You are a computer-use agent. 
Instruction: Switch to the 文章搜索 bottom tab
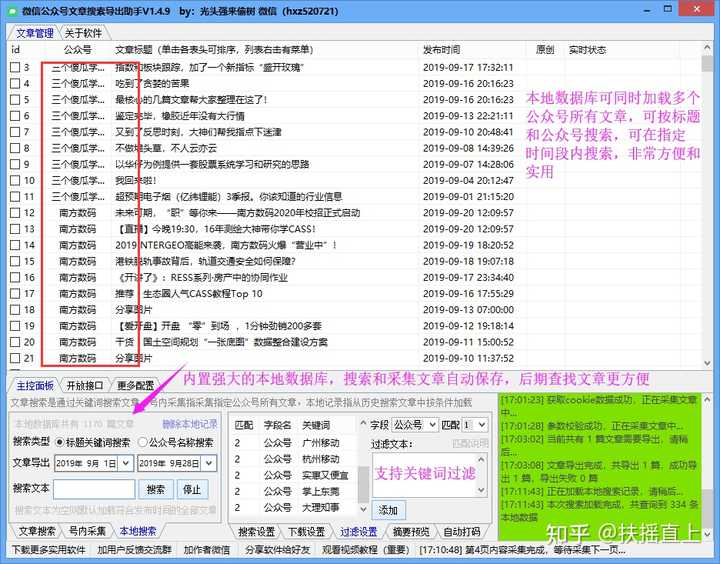click(x=37, y=531)
